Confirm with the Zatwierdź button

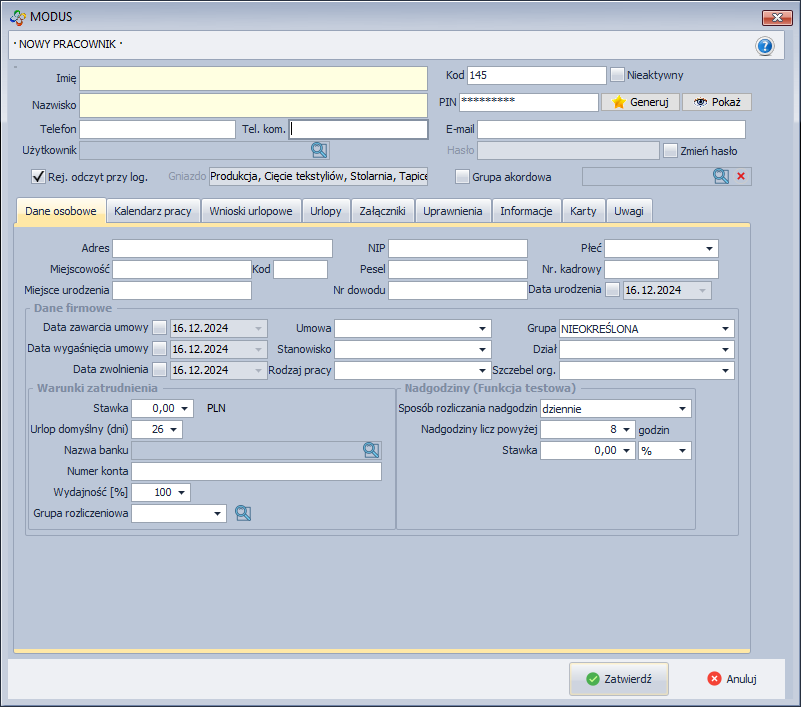(619, 678)
